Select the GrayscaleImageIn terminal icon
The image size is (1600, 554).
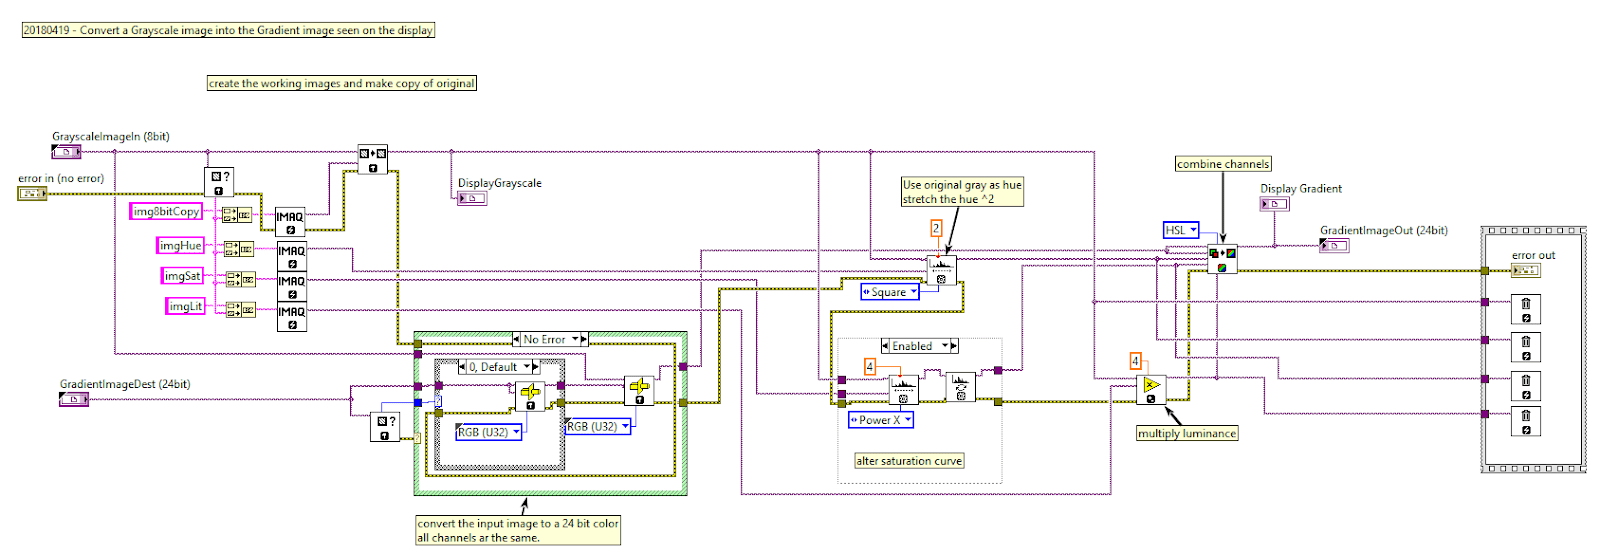pyautogui.click(x=66, y=152)
